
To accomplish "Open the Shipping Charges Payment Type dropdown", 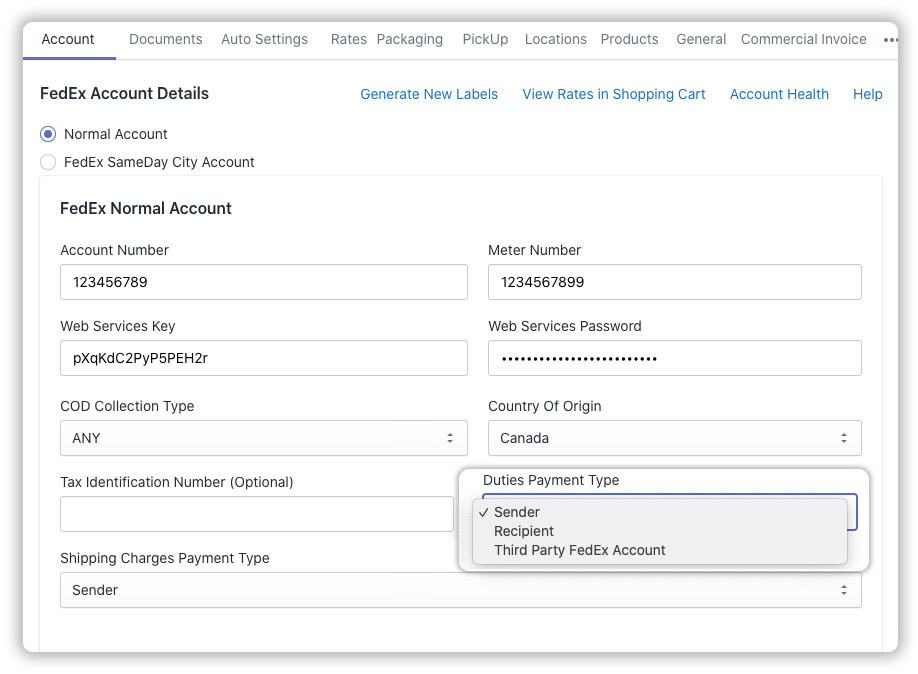I will 461,590.
